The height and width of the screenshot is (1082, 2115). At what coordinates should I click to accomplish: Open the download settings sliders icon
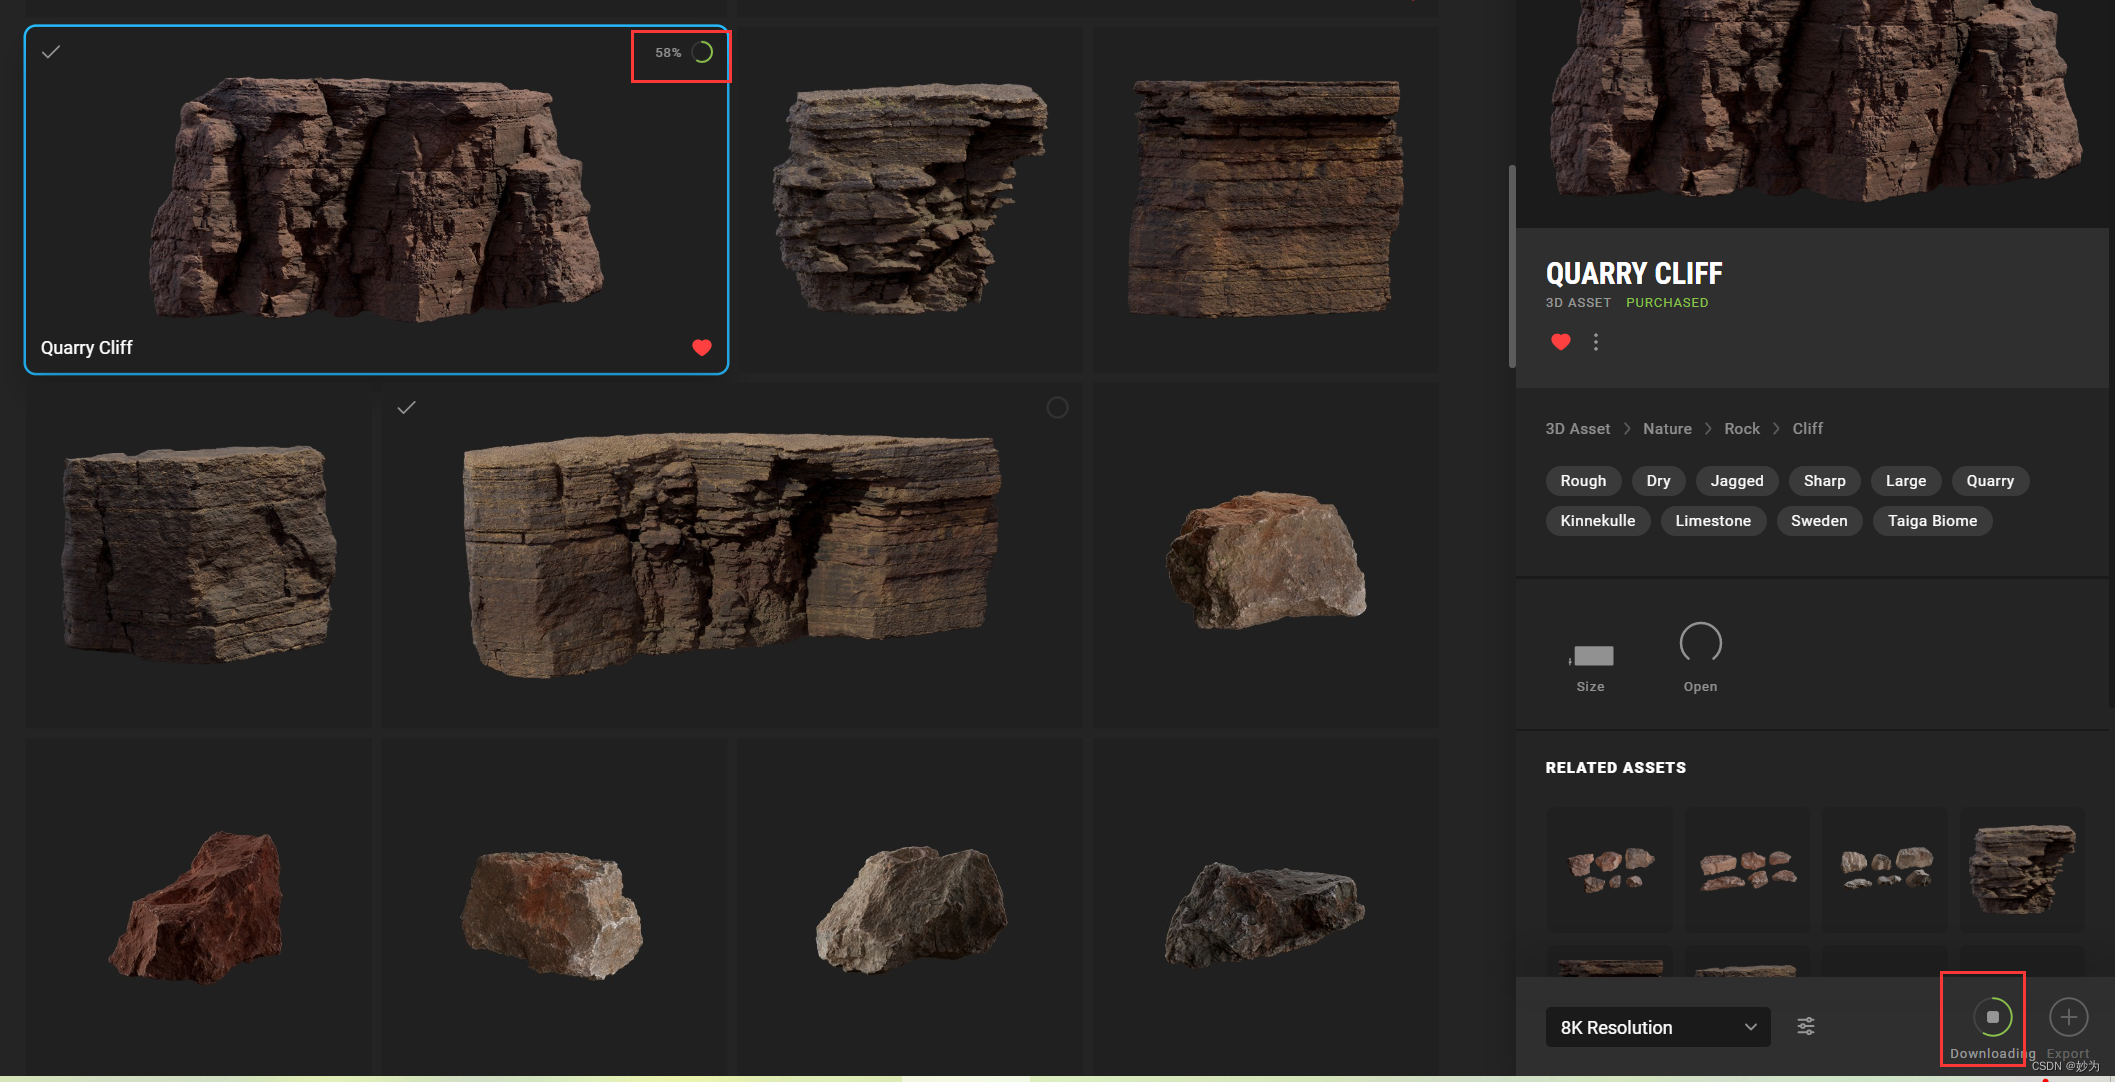pyautogui.click(x=1806, y=1026)
